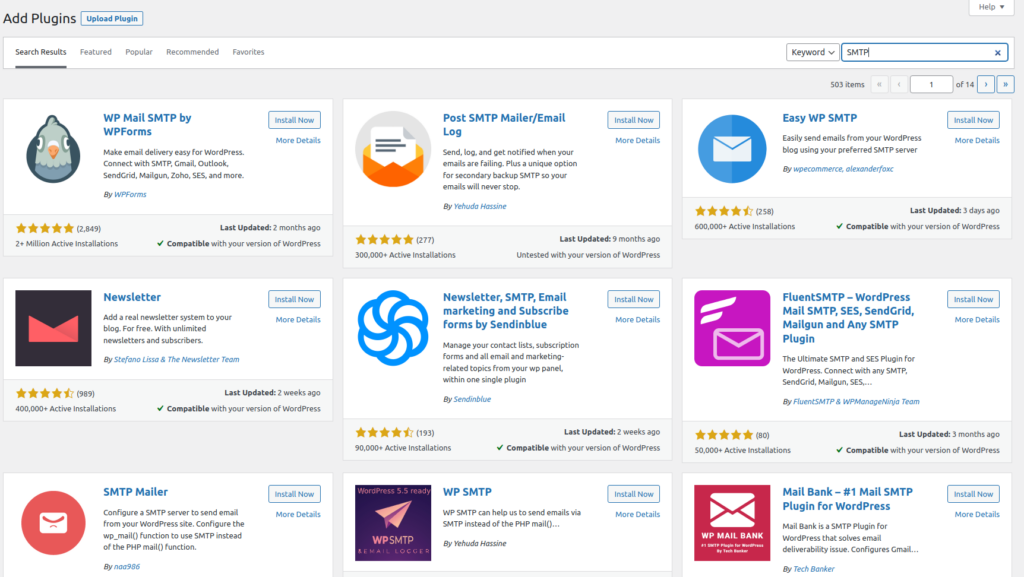
Task: Install the Sendinblue newsletter plugin
Action: coord(633,299)
